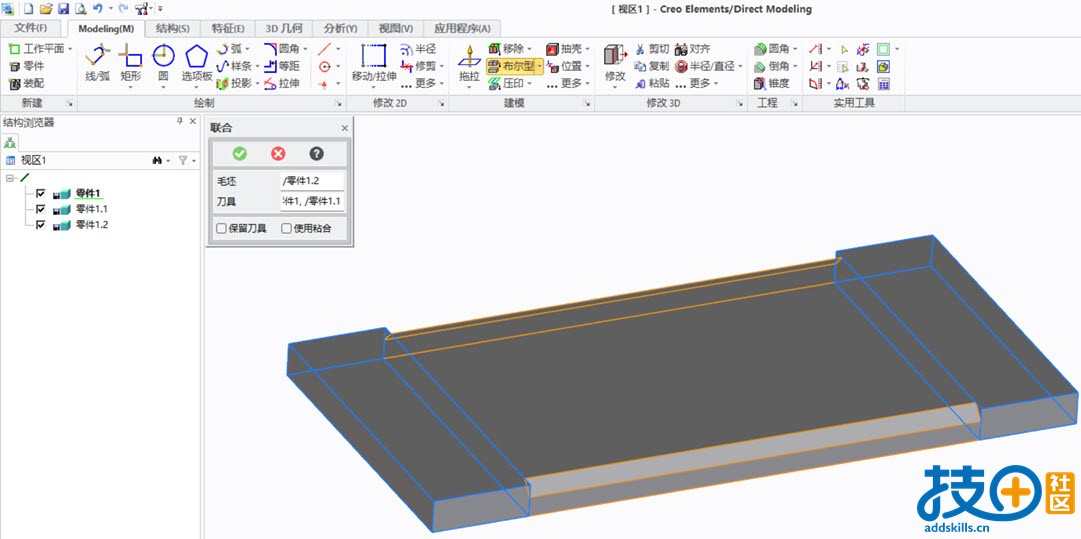Select the 矩形 rectangle tool

tap(130, 63)
